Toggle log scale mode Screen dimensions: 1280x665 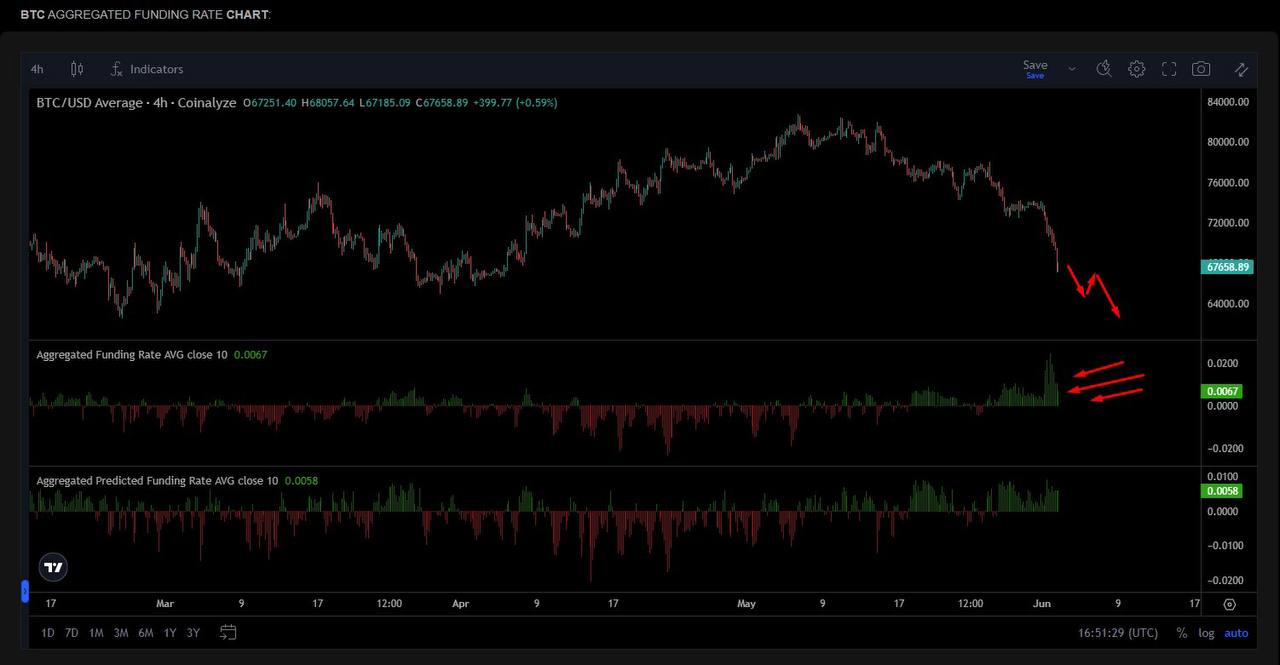click(x=1207, y=633)
